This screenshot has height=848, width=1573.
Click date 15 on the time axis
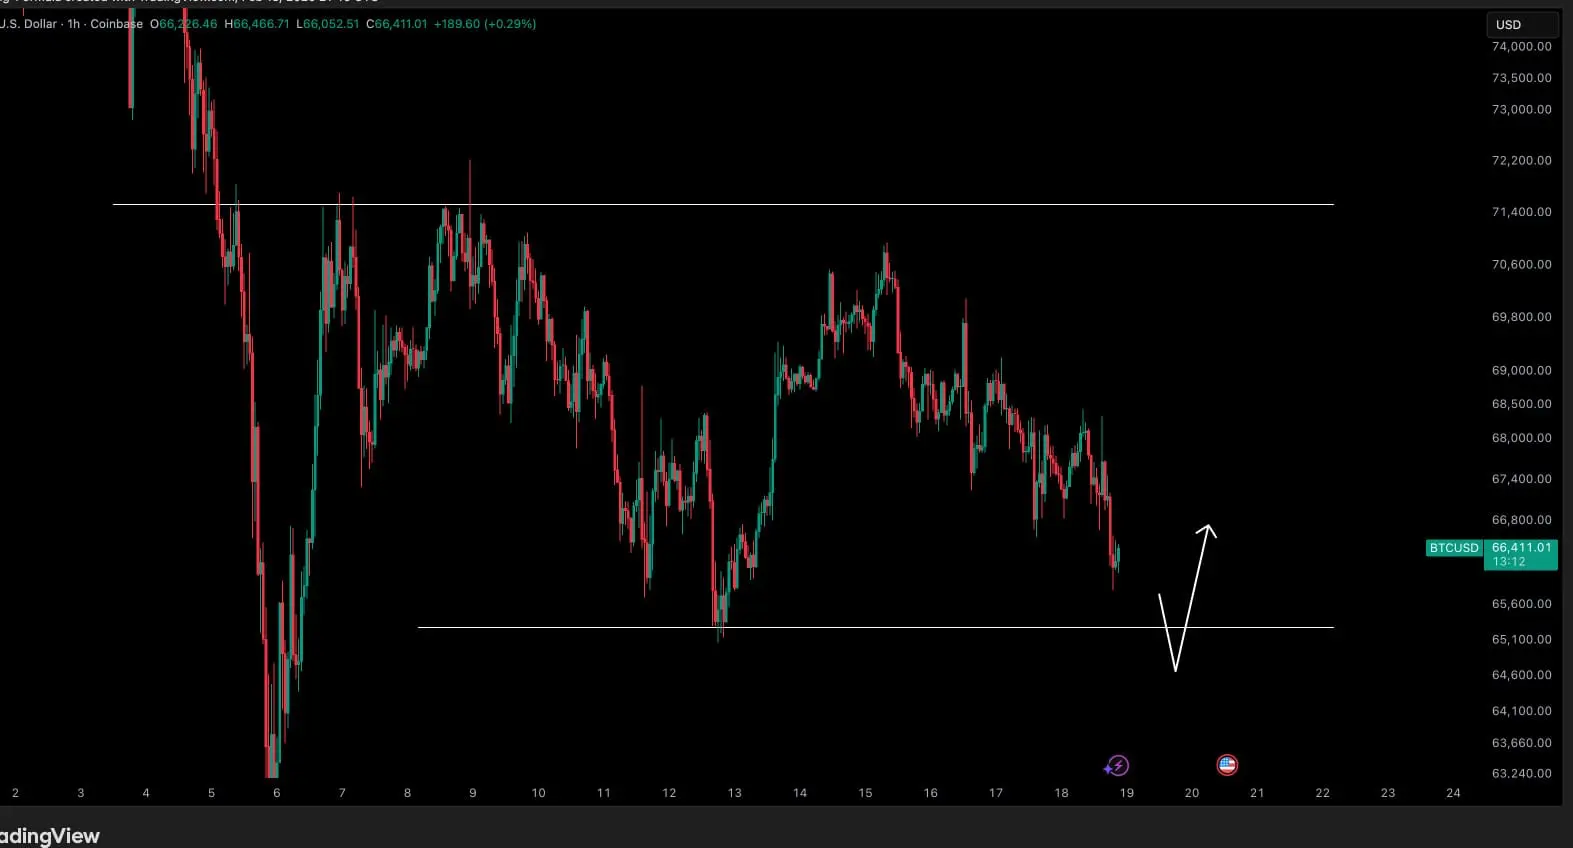865,793
